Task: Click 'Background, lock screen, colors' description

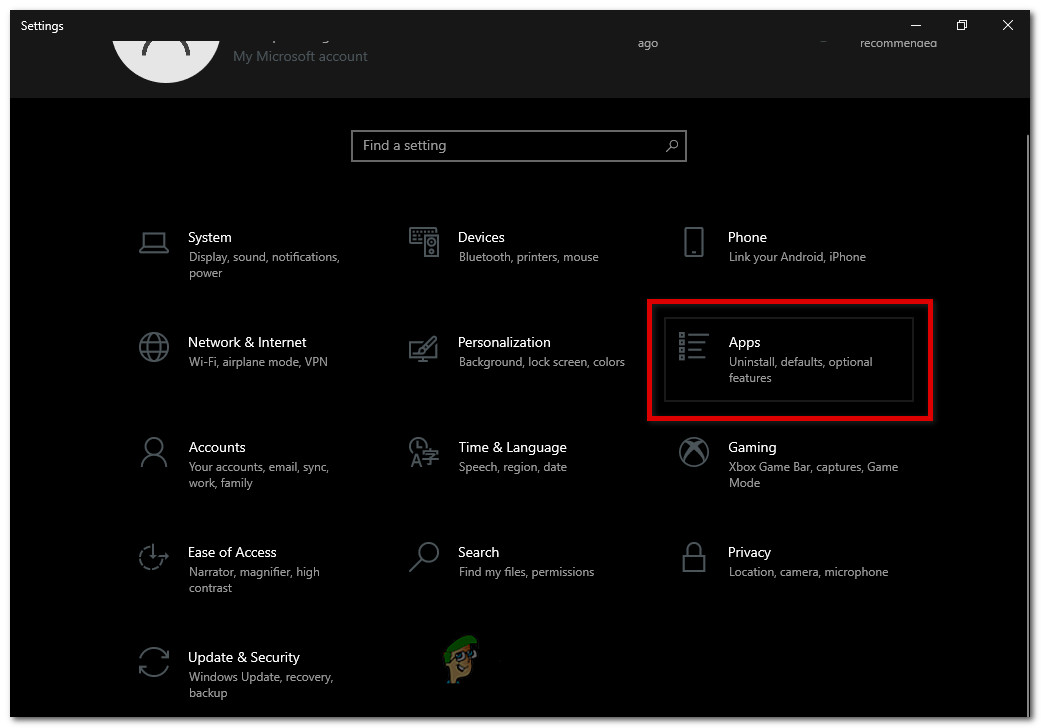Action: tap(542, 362)
